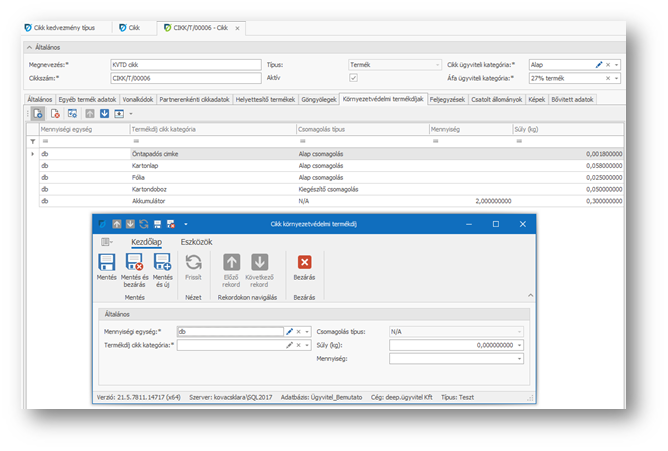This screenshot has height=451, width=668.
Task: Select the Göngyölegek tab
Action: coord(319,99)
